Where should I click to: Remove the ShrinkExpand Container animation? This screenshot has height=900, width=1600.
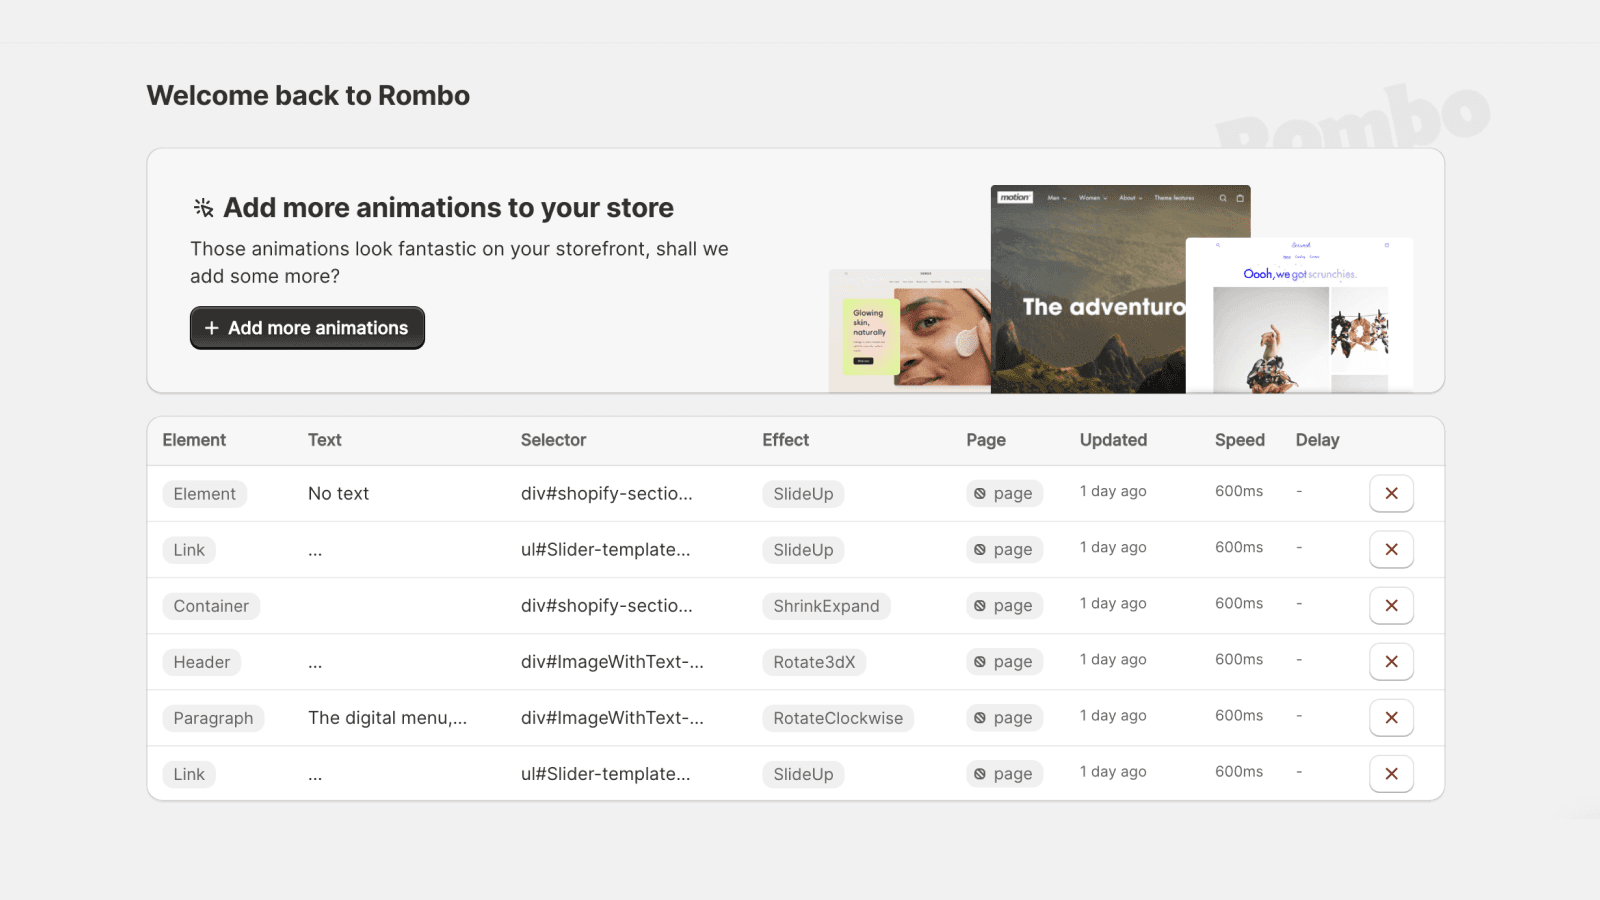[1391, 605]
